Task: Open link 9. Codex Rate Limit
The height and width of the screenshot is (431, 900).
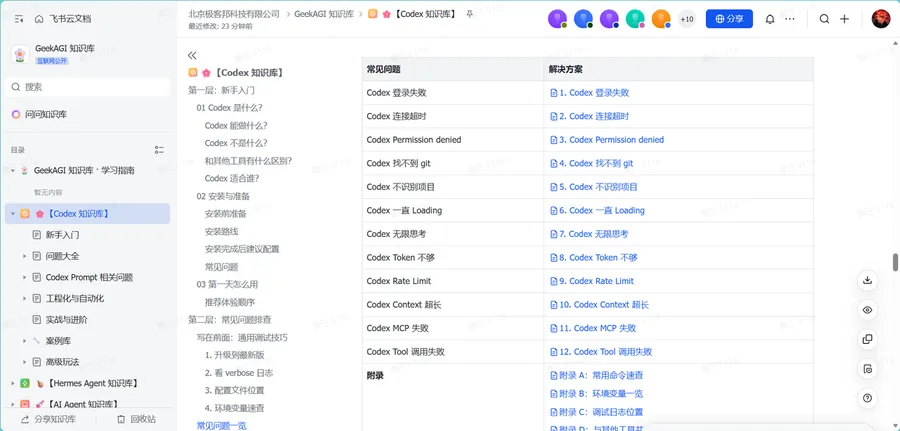Action: click(596, 281)
